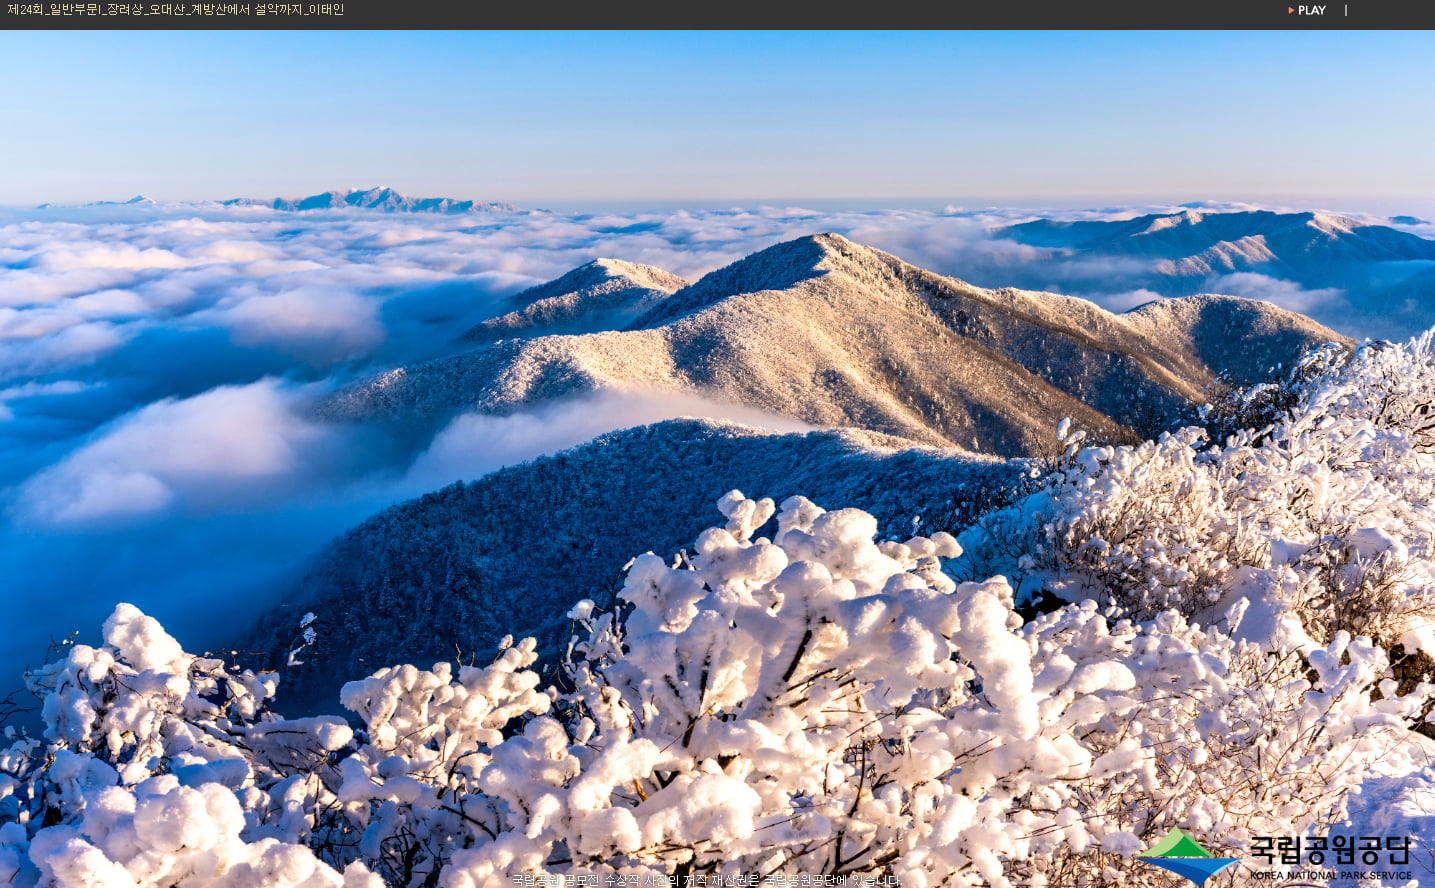Click the Korea National Park Service mountain logo
The width and height of the screenshot is (1435, 888).
click(1185, 855)
